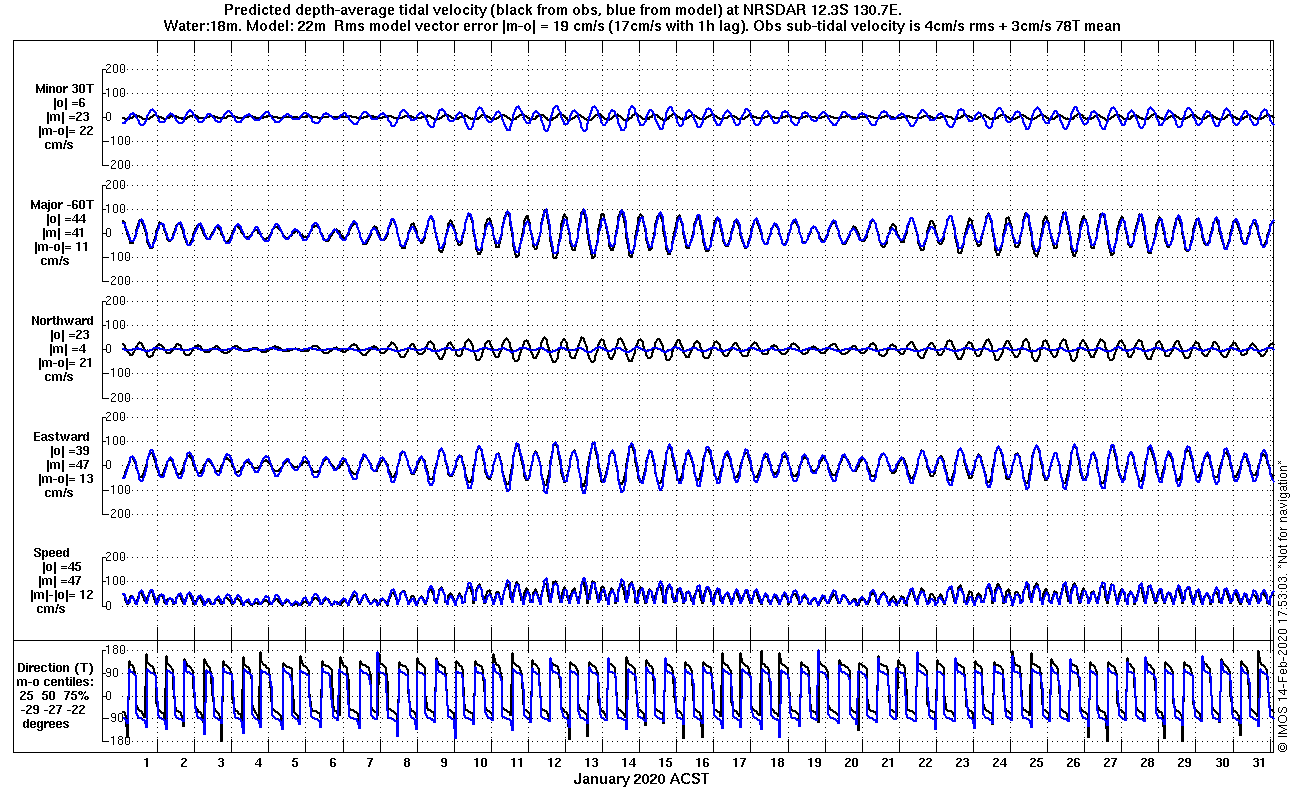Select '|m|-|o|= 12' in the Speed panel
1300x800 pixels.
tap(64, 595)
